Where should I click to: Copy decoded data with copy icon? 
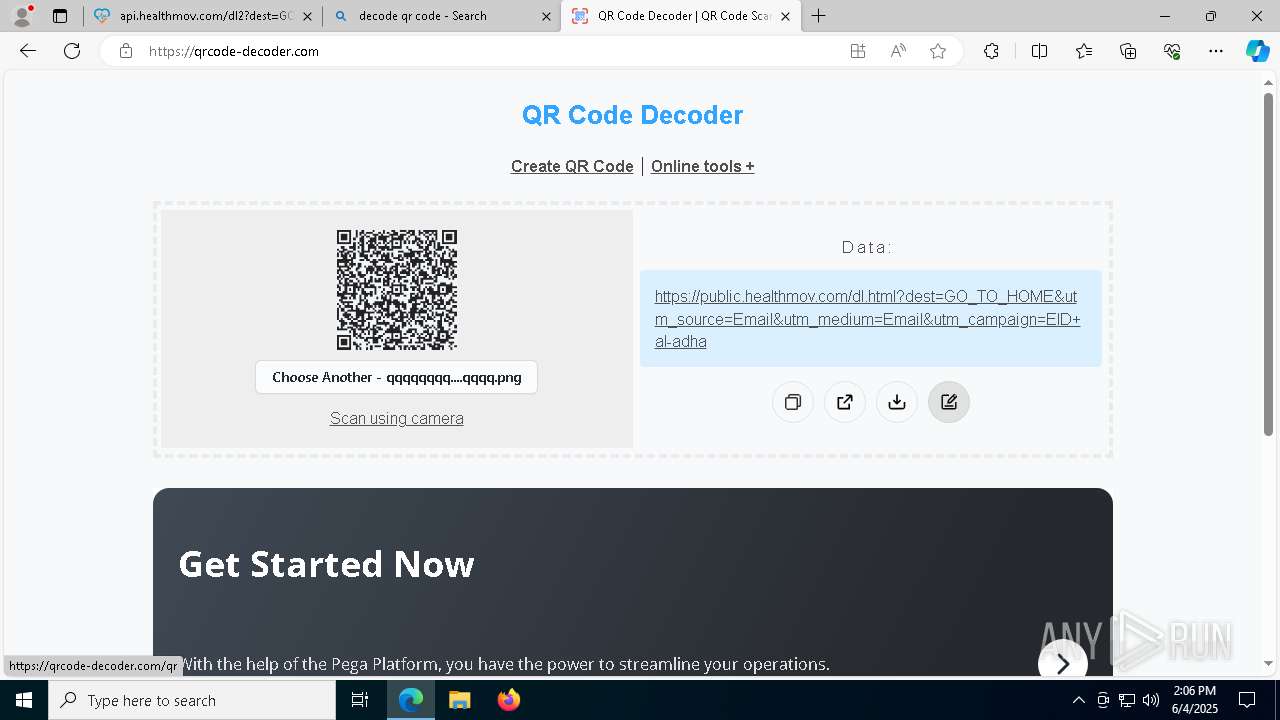click(793, 402)
